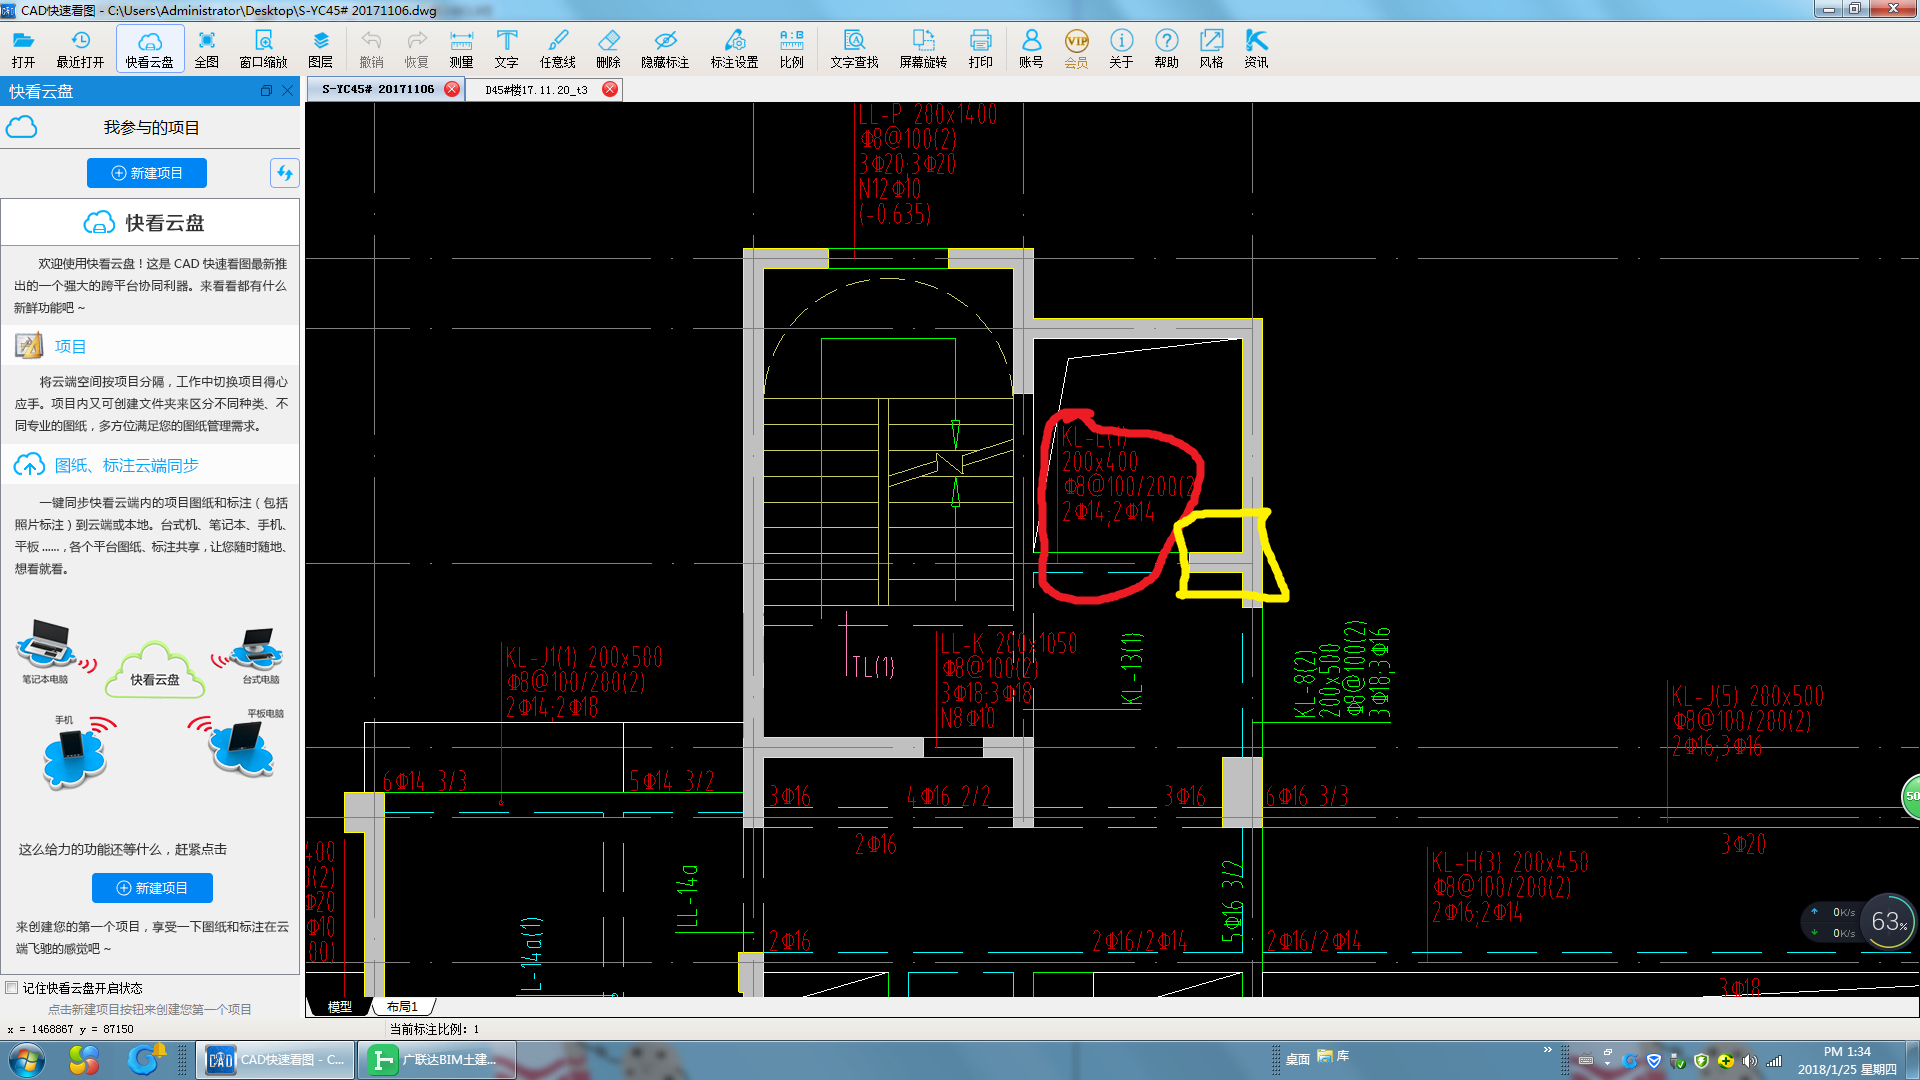1920x1080 pixels.
Task: Click 我参与的项目 header
Action: coord(152,128)
